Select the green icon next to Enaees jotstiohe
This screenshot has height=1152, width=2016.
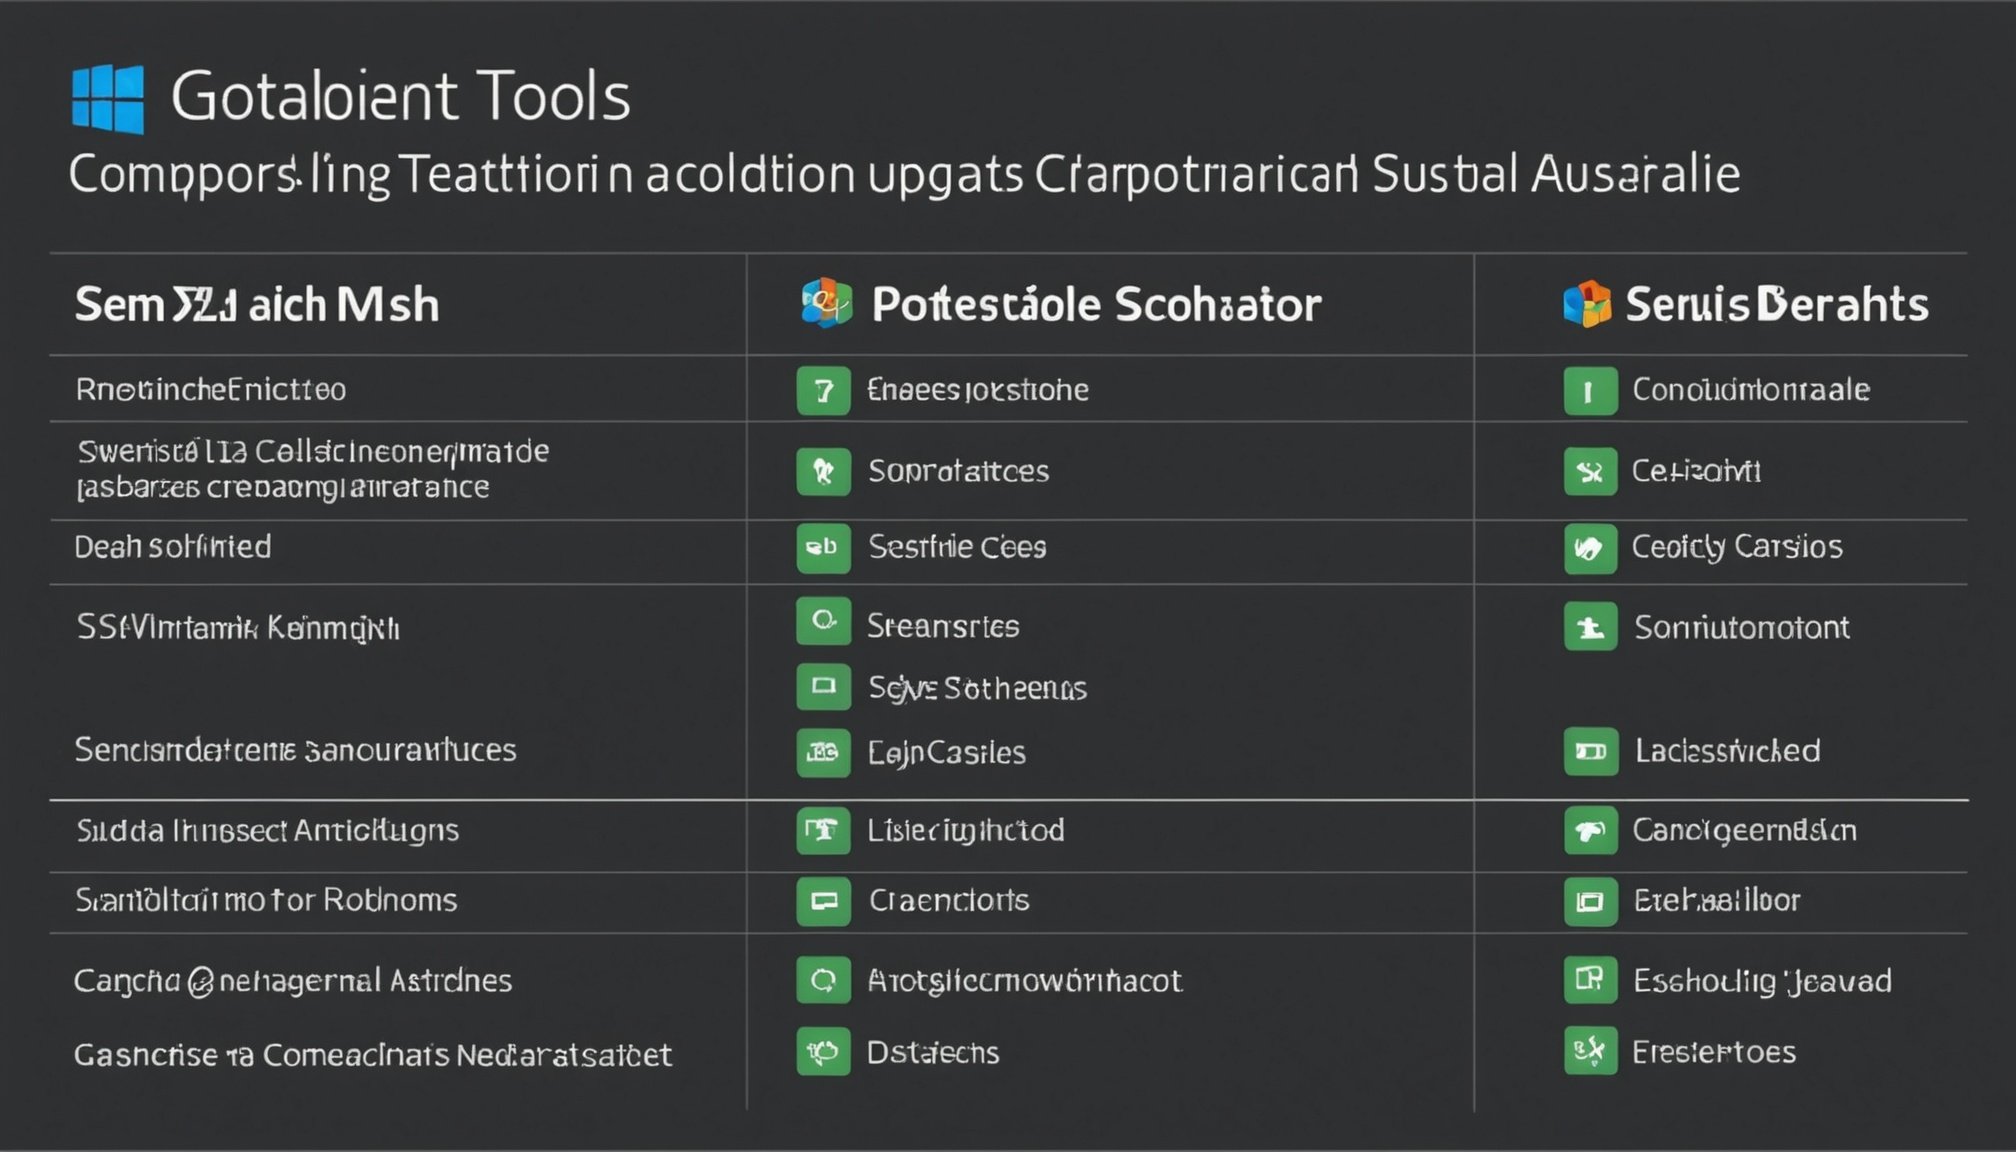(x=823, y=390)
